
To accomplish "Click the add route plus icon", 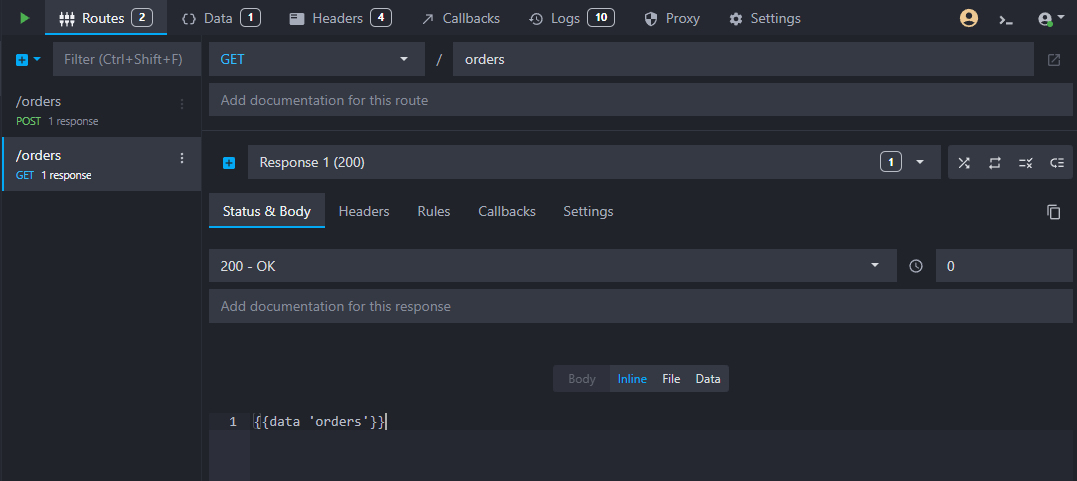I will pyautogui.click(x=23, y=60).
